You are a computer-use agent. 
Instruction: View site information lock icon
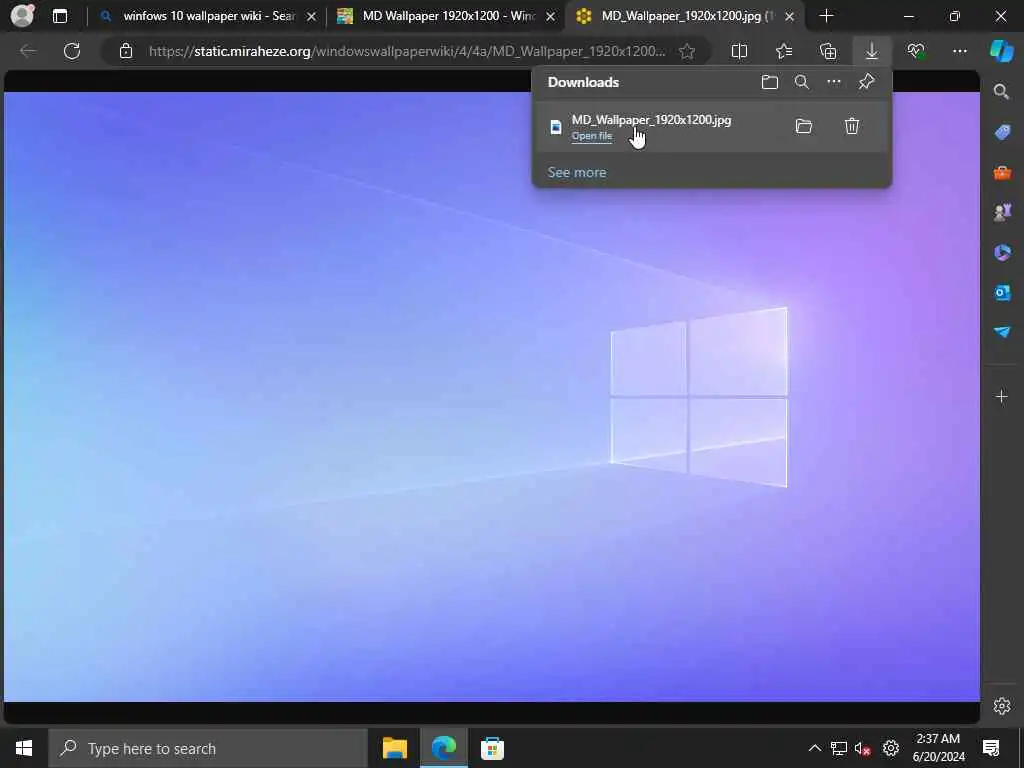tap(125, 51)
